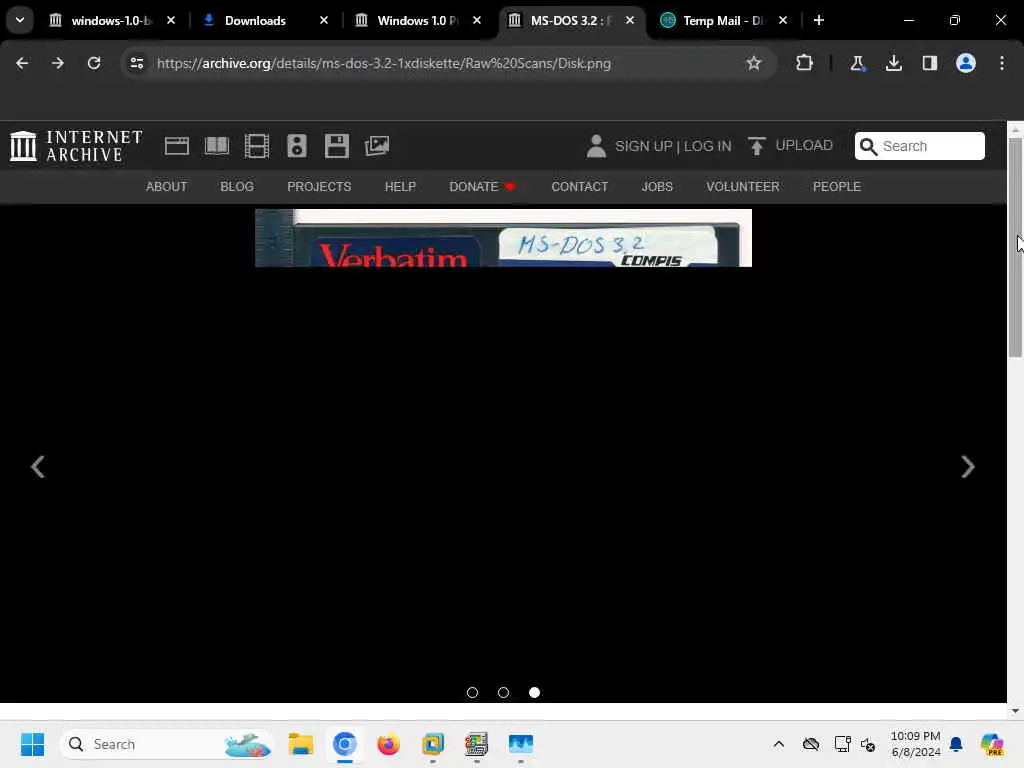Open the CONTACT link
This screenshot has width=1024, height=768.
point(579,187)
